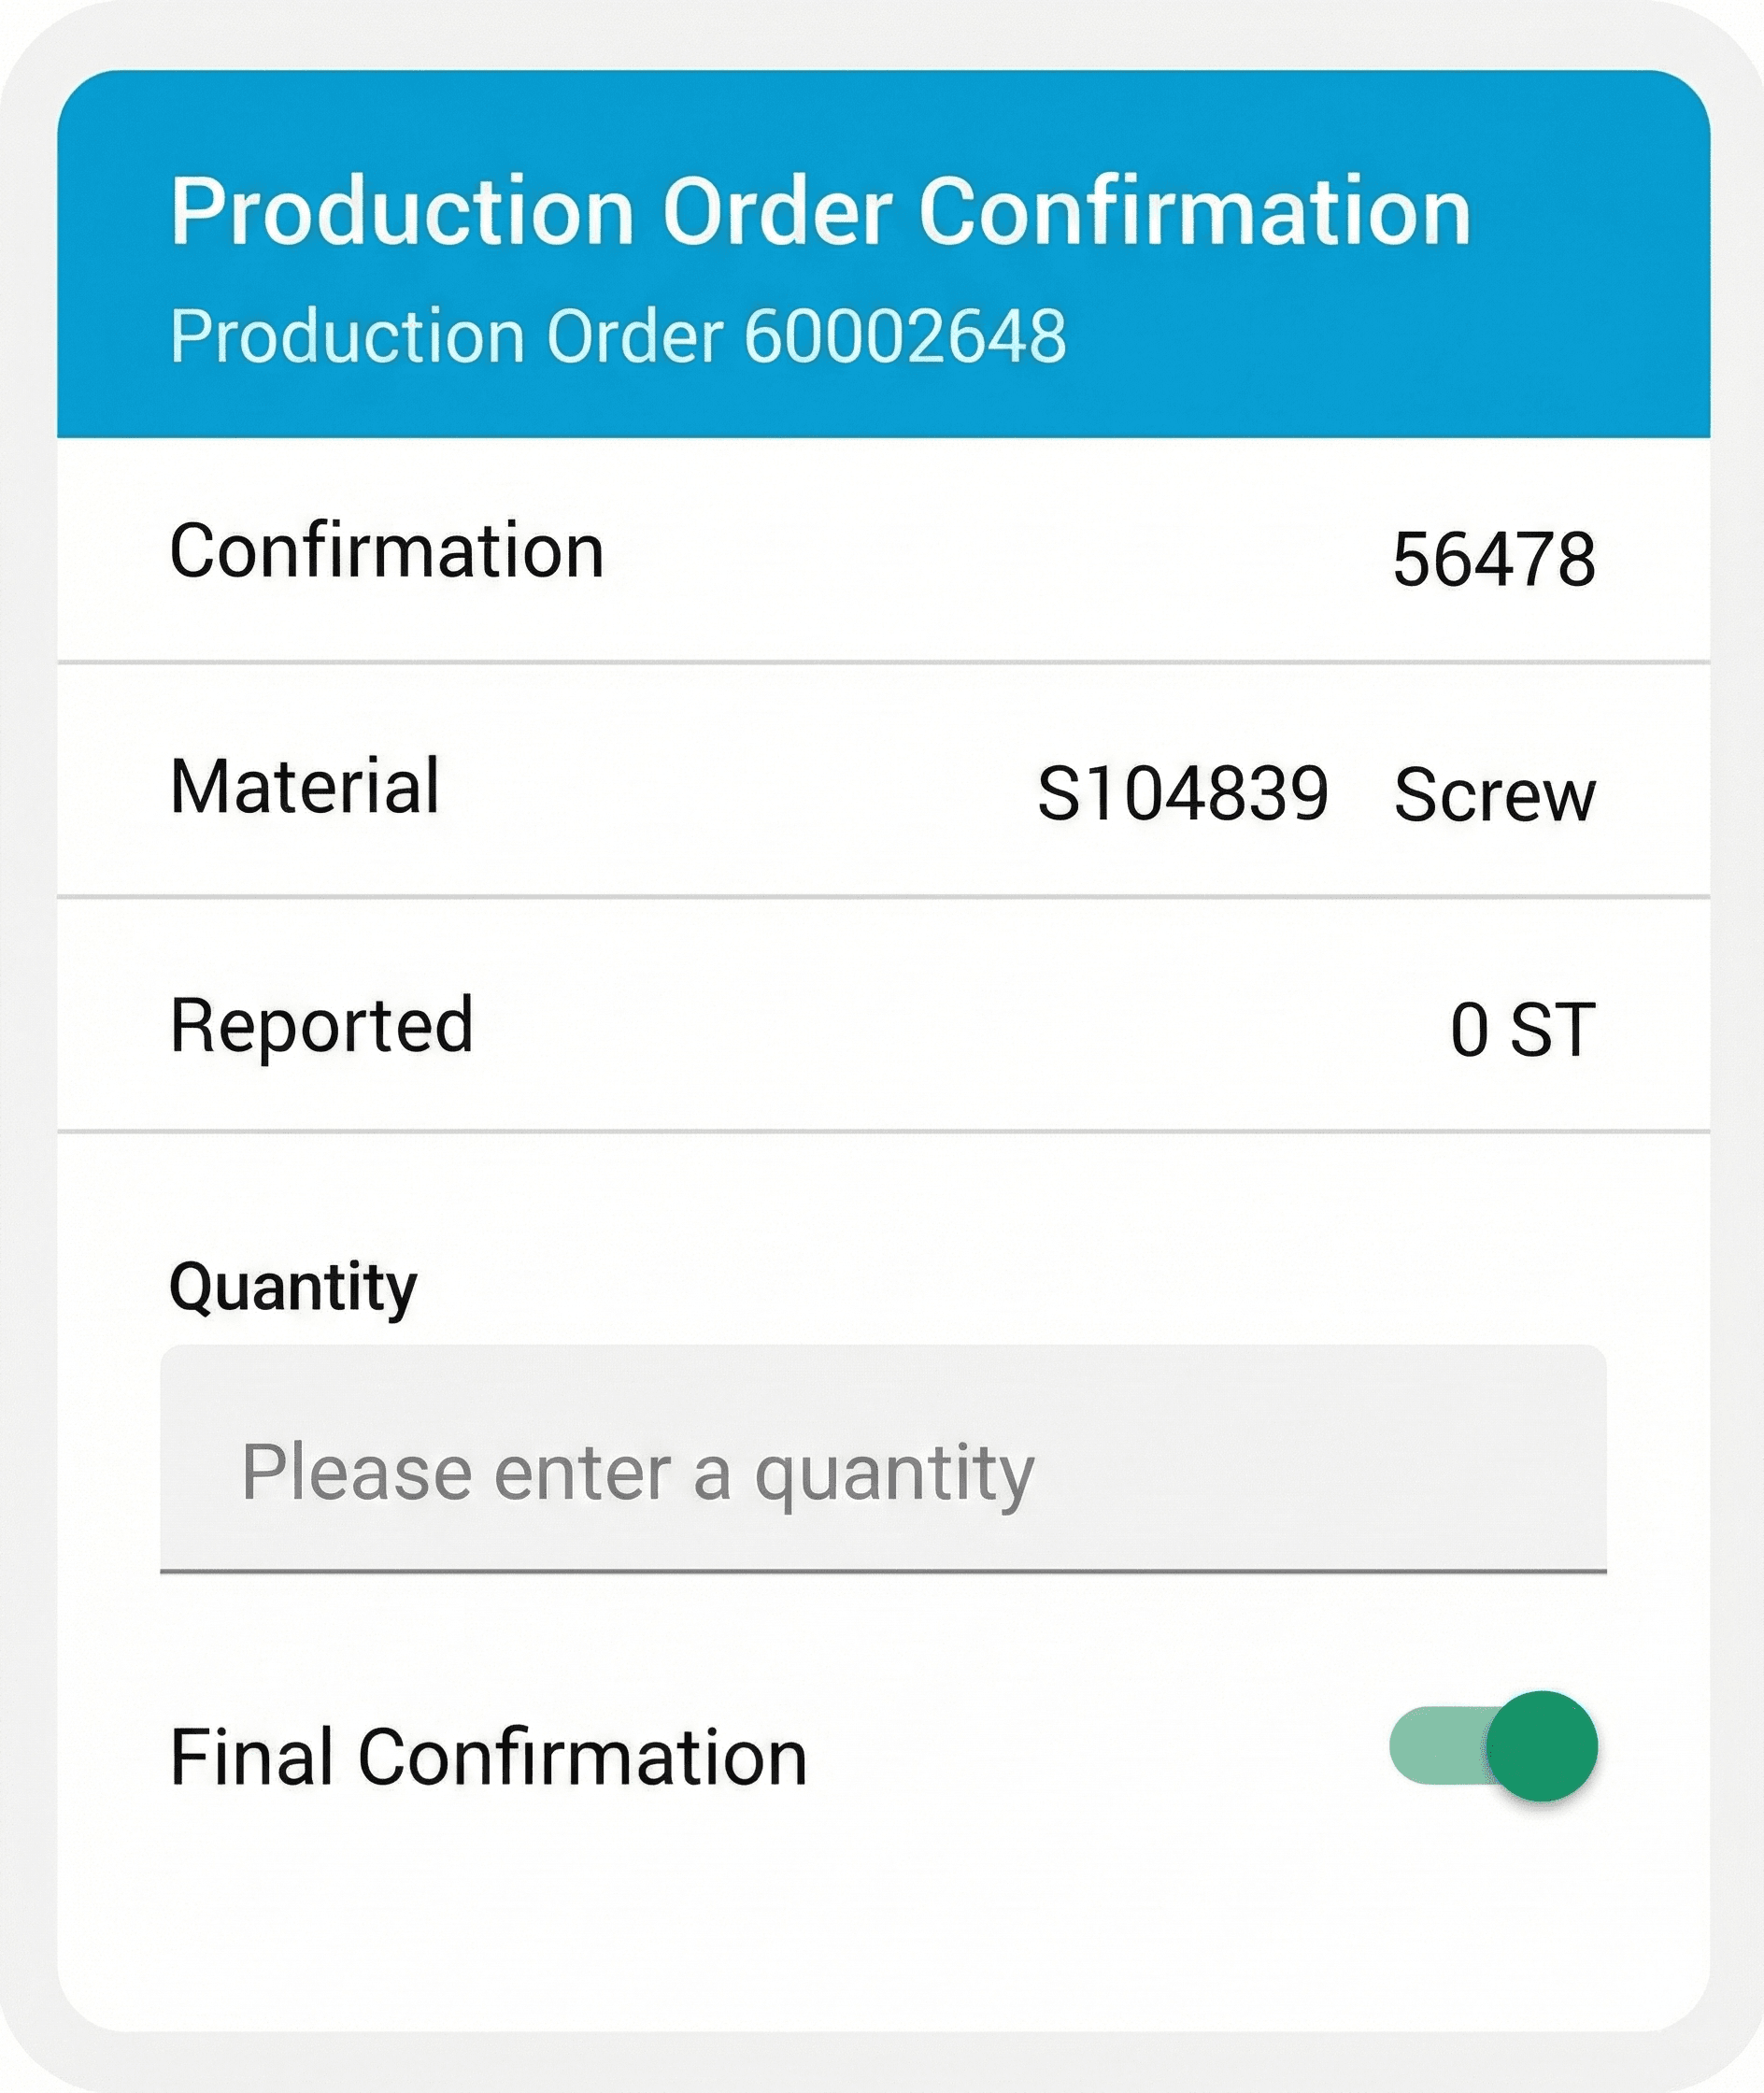Click the order number 60002648 in header

pos(905,336)
